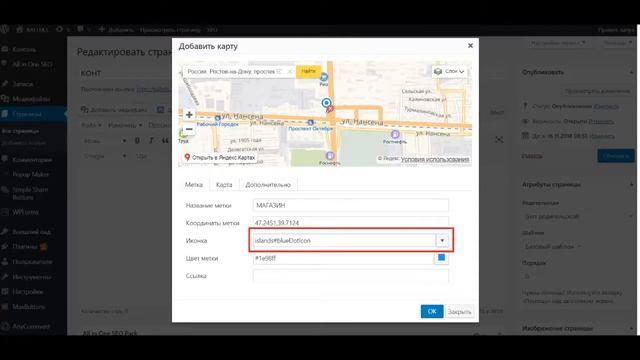Click WordPress logo in admin bar
Image resolution: width=640 pixels, height=360 pixels.
point(4,29)
